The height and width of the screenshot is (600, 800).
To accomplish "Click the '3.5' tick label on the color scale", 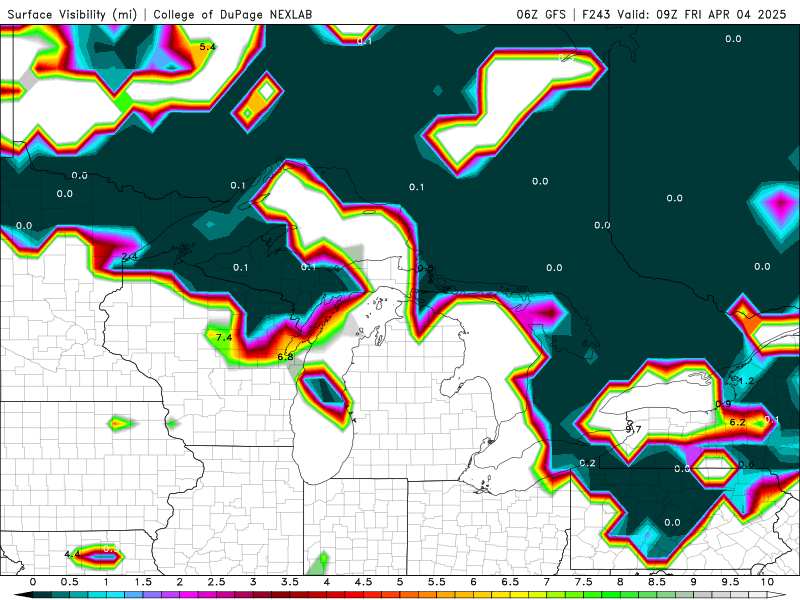I will point(290,582).
